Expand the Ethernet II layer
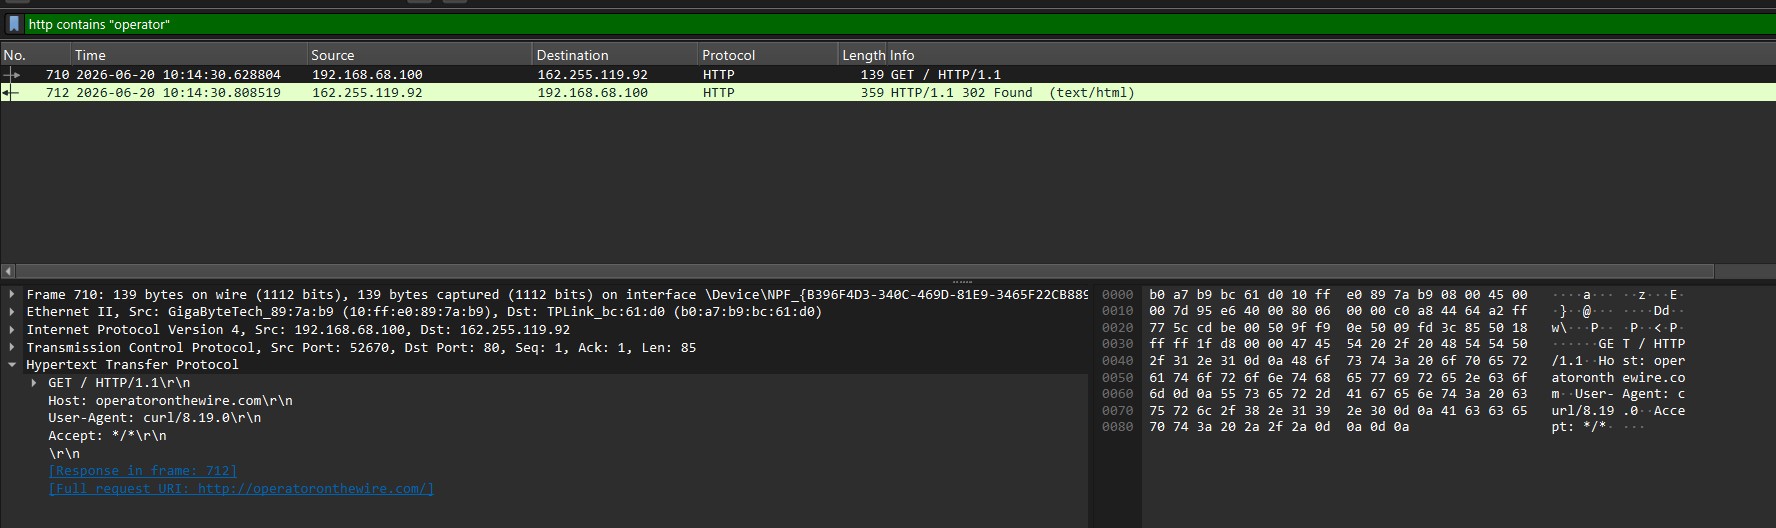 [x=12, y=312]
